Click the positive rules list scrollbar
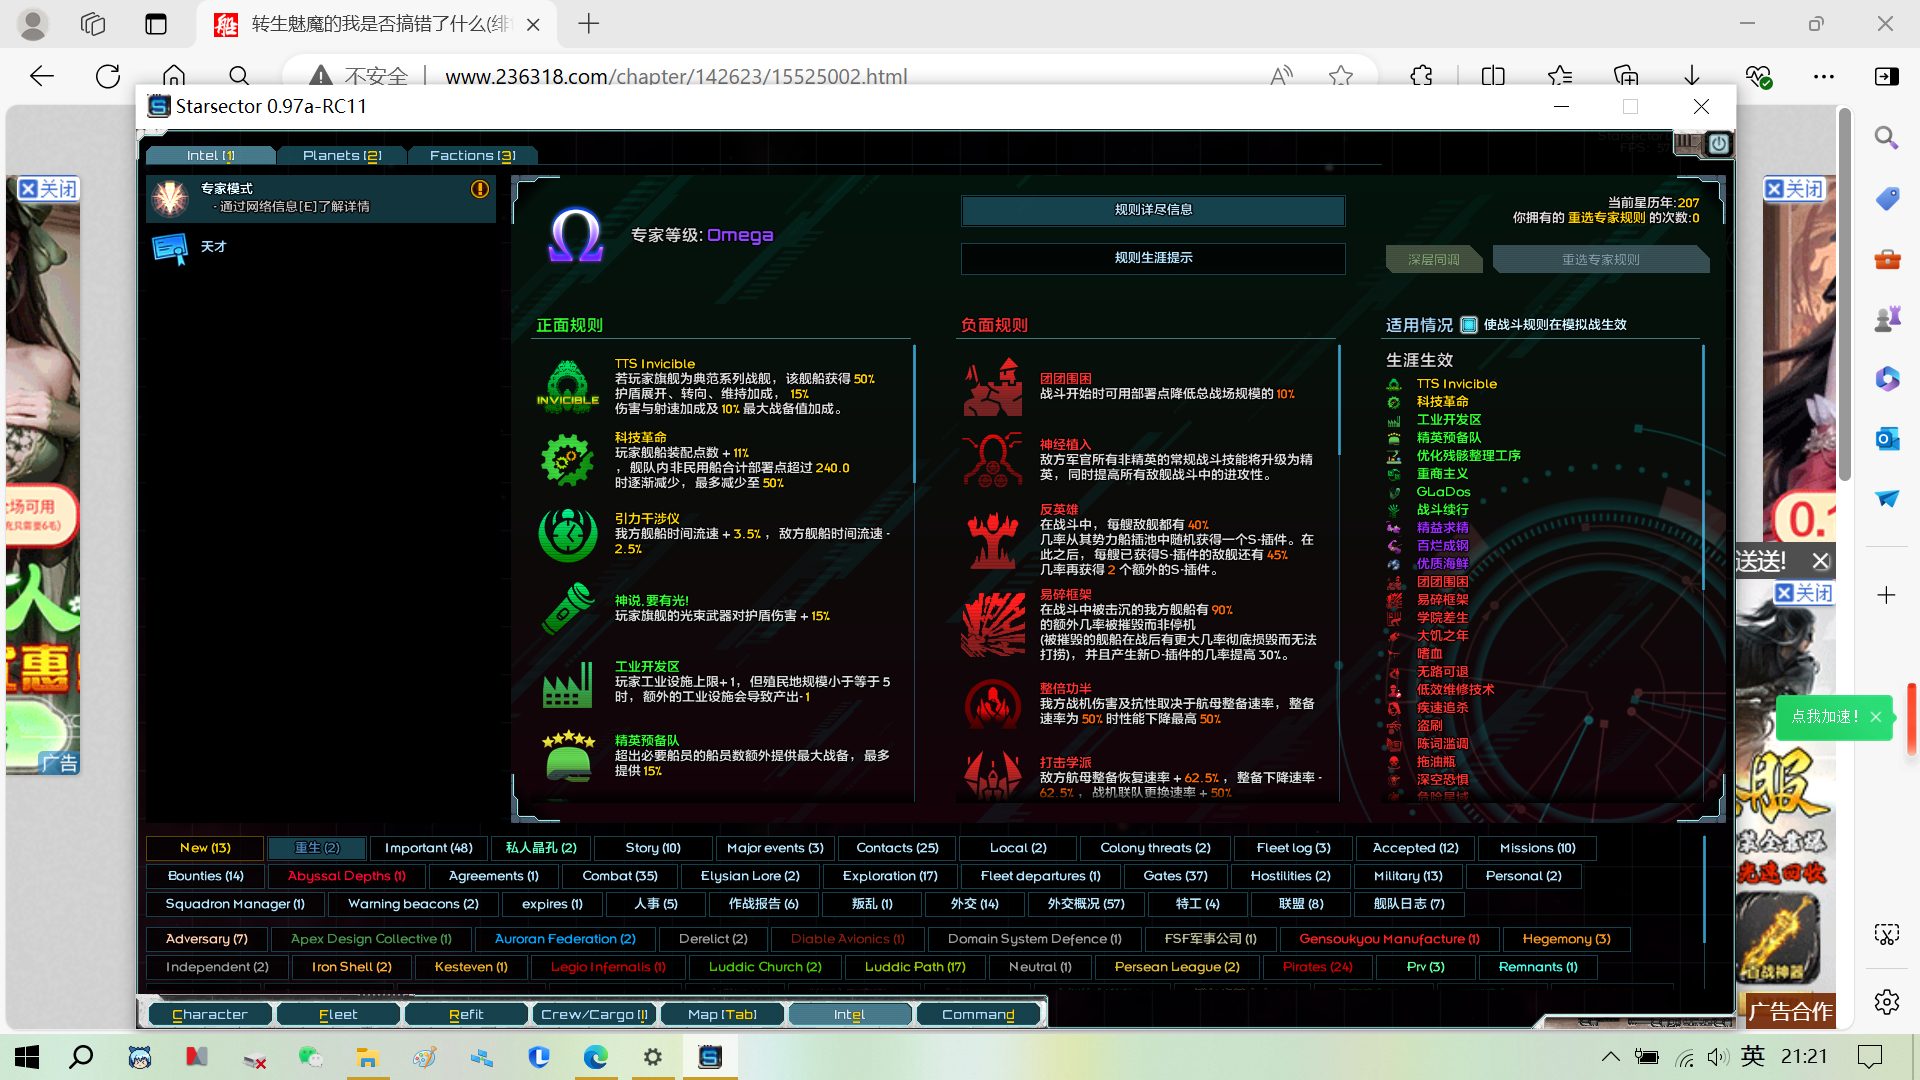The width and height of the screenshot is (1920, 1080). 914,415
